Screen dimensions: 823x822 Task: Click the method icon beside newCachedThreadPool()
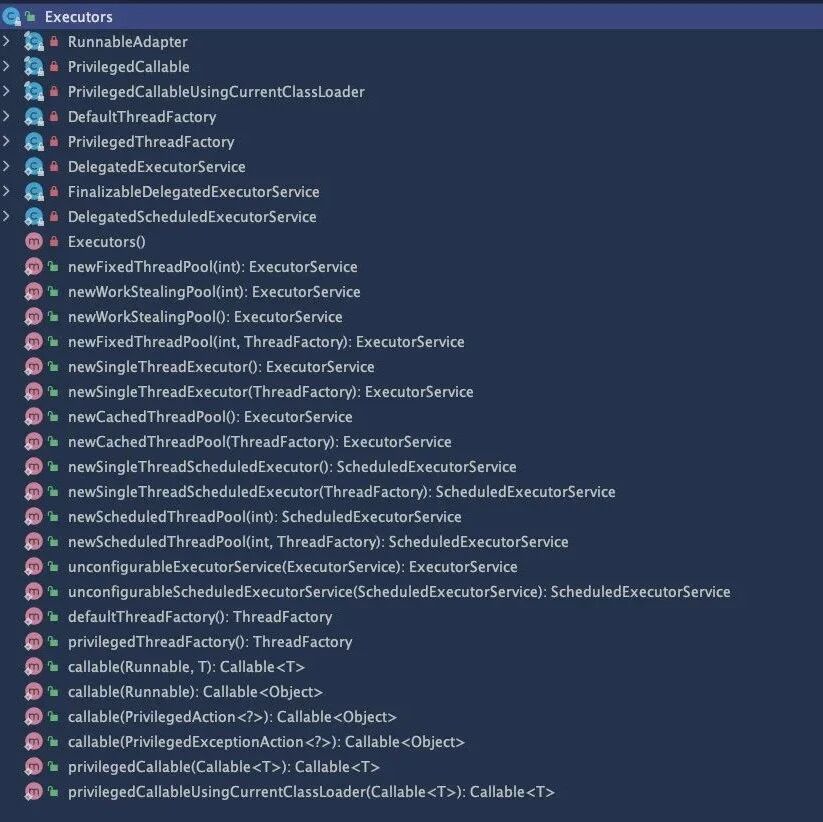pos(33,417)
